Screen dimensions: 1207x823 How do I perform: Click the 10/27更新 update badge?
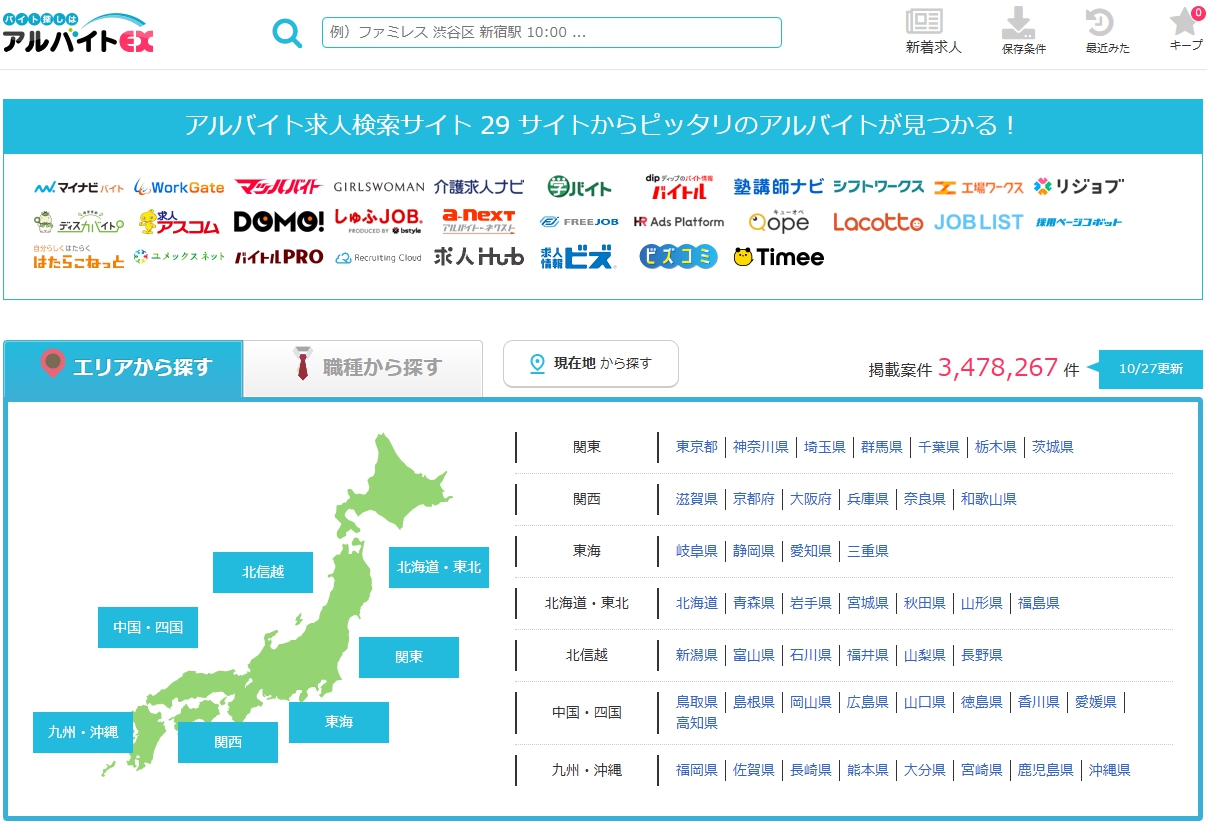(1151, 369)
